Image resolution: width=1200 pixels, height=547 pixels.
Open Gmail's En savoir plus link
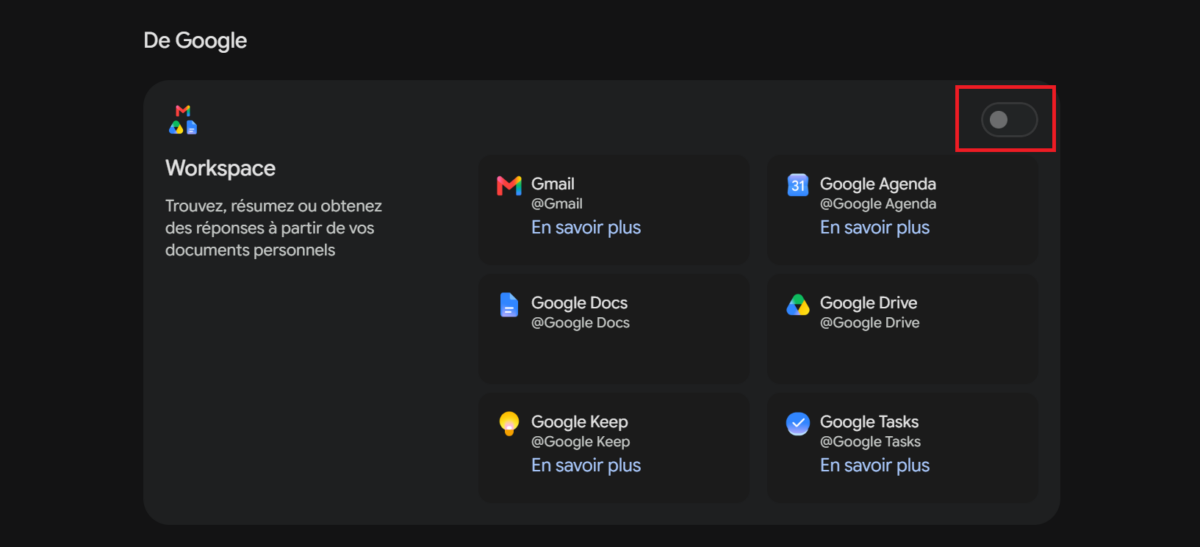pos(586,227)
